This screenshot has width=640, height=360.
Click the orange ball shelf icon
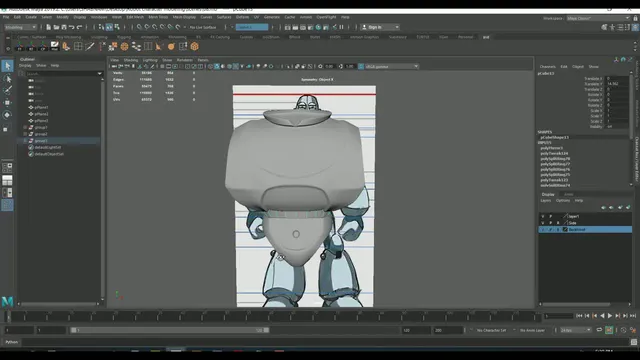pyautogui.click(x=171, y=47)
